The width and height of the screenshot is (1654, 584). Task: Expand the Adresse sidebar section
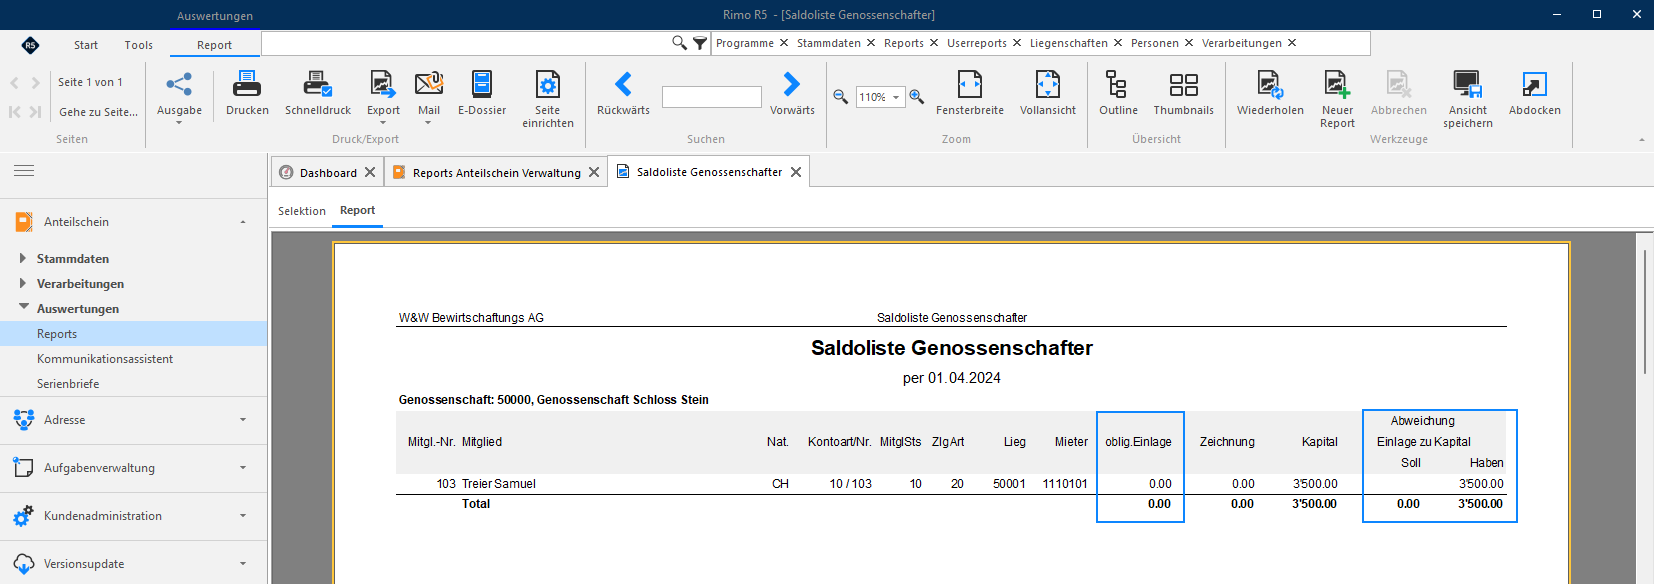click(x=243, y=420)
